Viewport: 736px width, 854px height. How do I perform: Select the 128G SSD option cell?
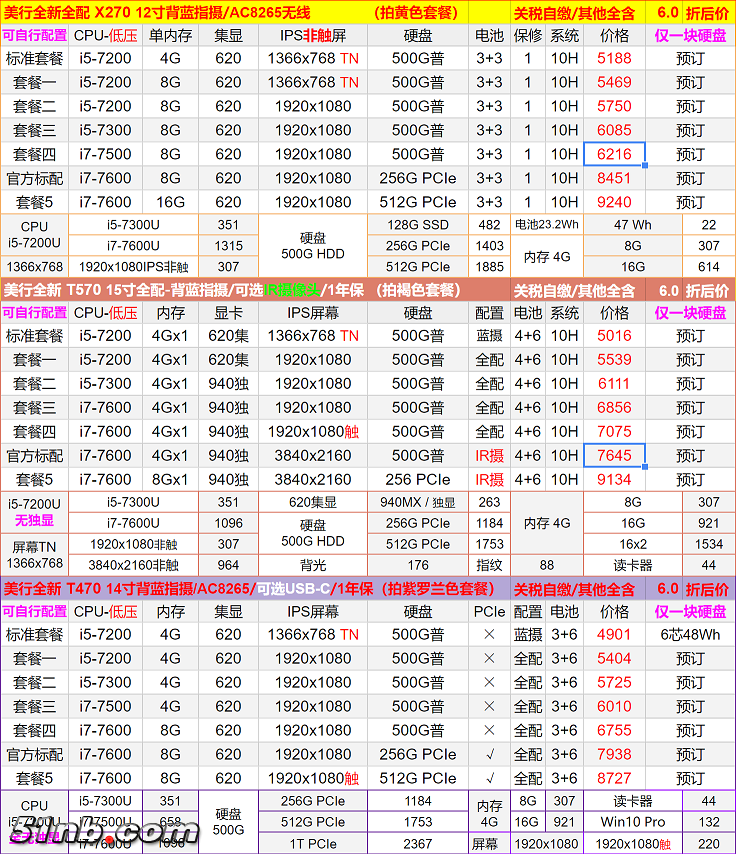(418, 225)
